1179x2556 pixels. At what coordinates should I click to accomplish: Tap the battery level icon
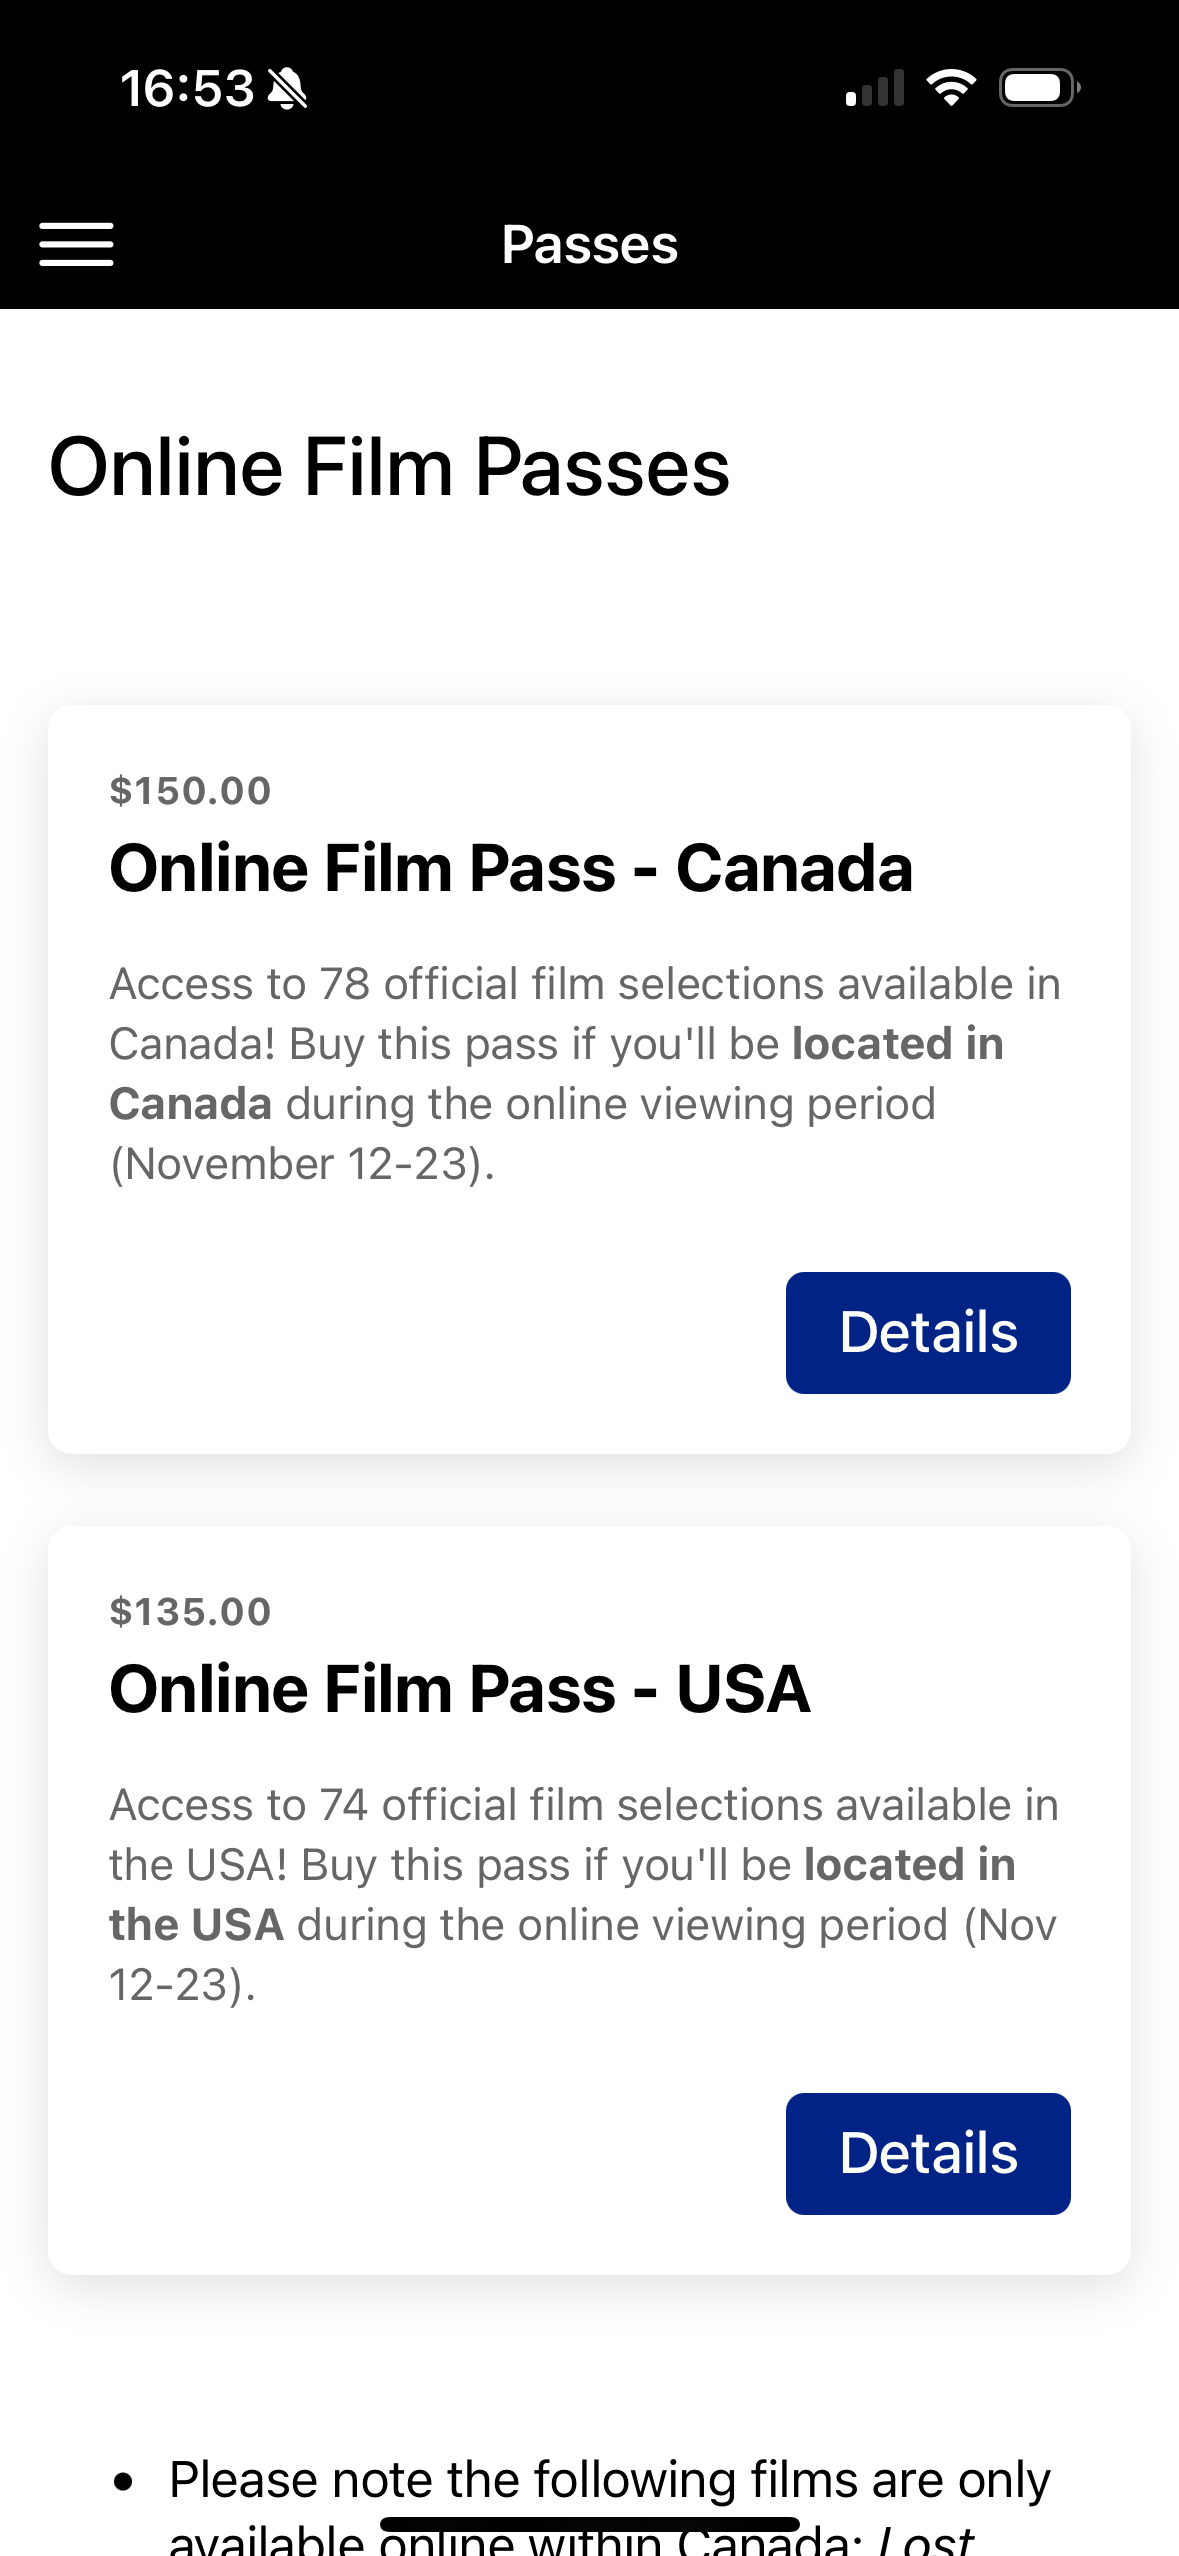(x=1039, y=88)
